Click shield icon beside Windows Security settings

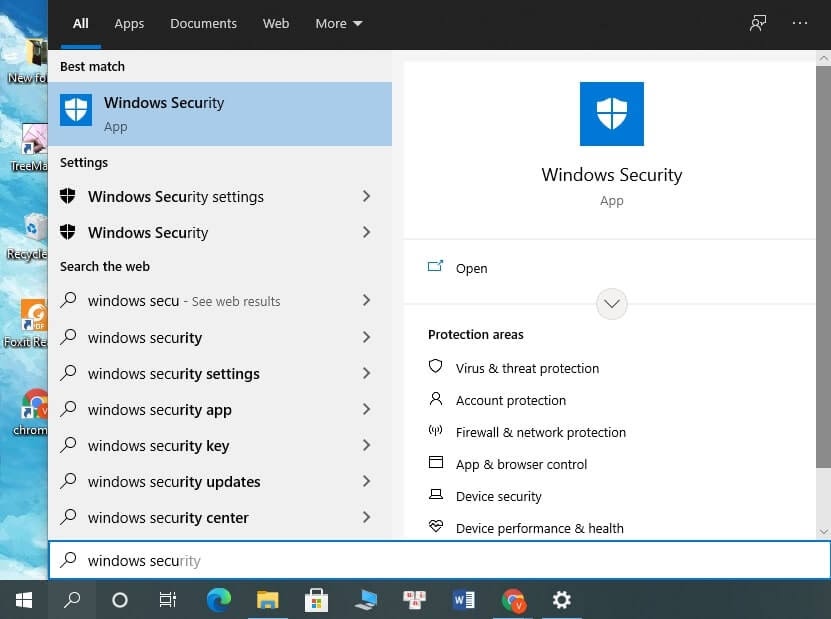coord(67,196)
